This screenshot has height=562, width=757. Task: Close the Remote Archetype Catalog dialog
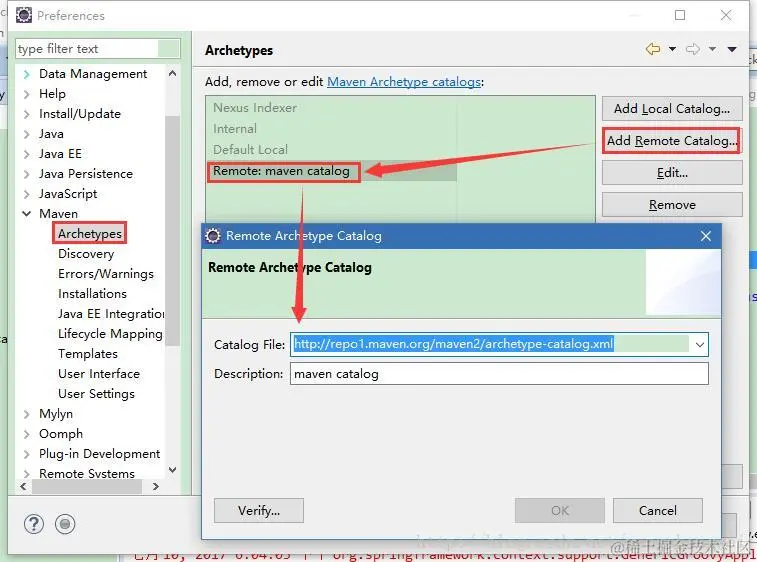[706, 236]
